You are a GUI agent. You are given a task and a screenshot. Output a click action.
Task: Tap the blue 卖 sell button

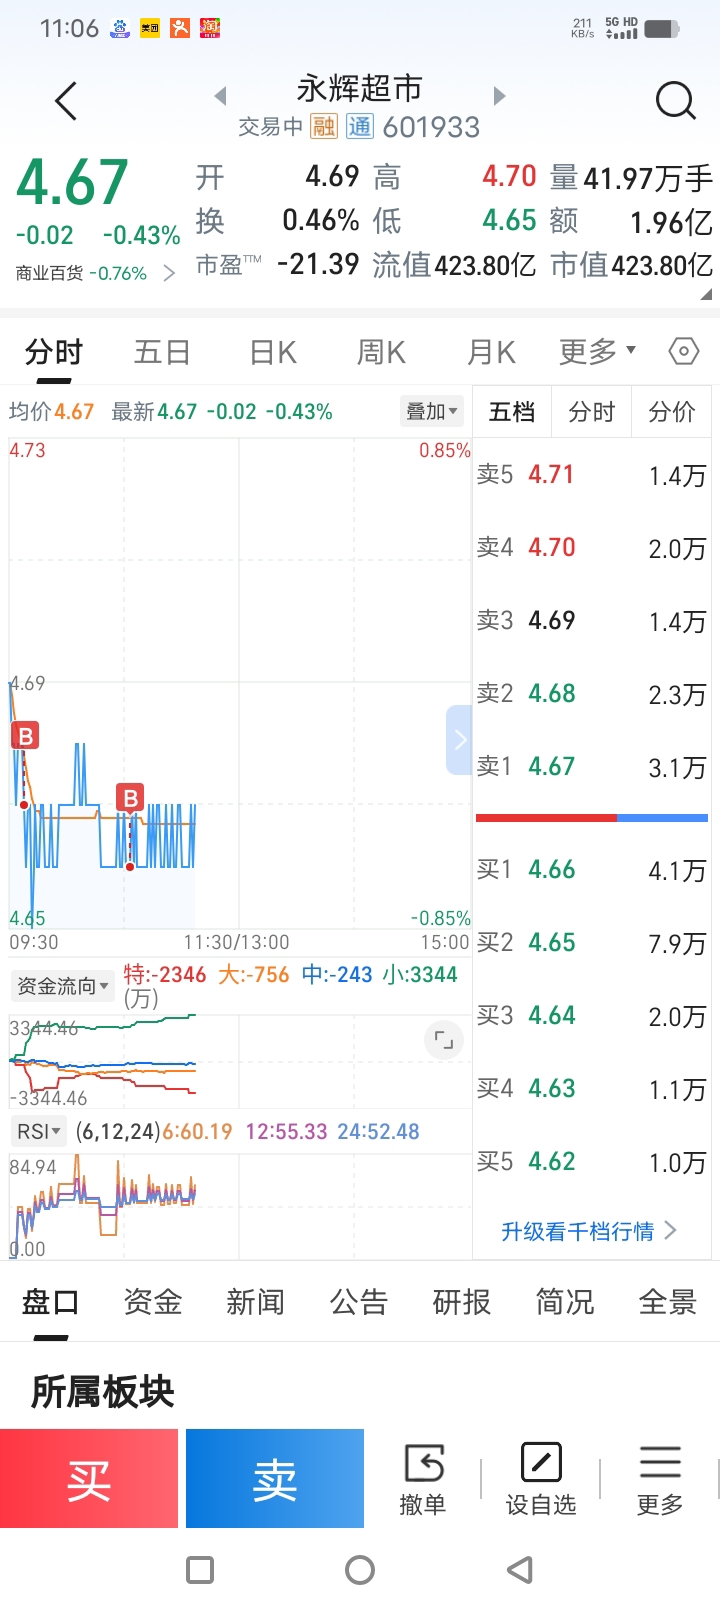point(275,1478)
